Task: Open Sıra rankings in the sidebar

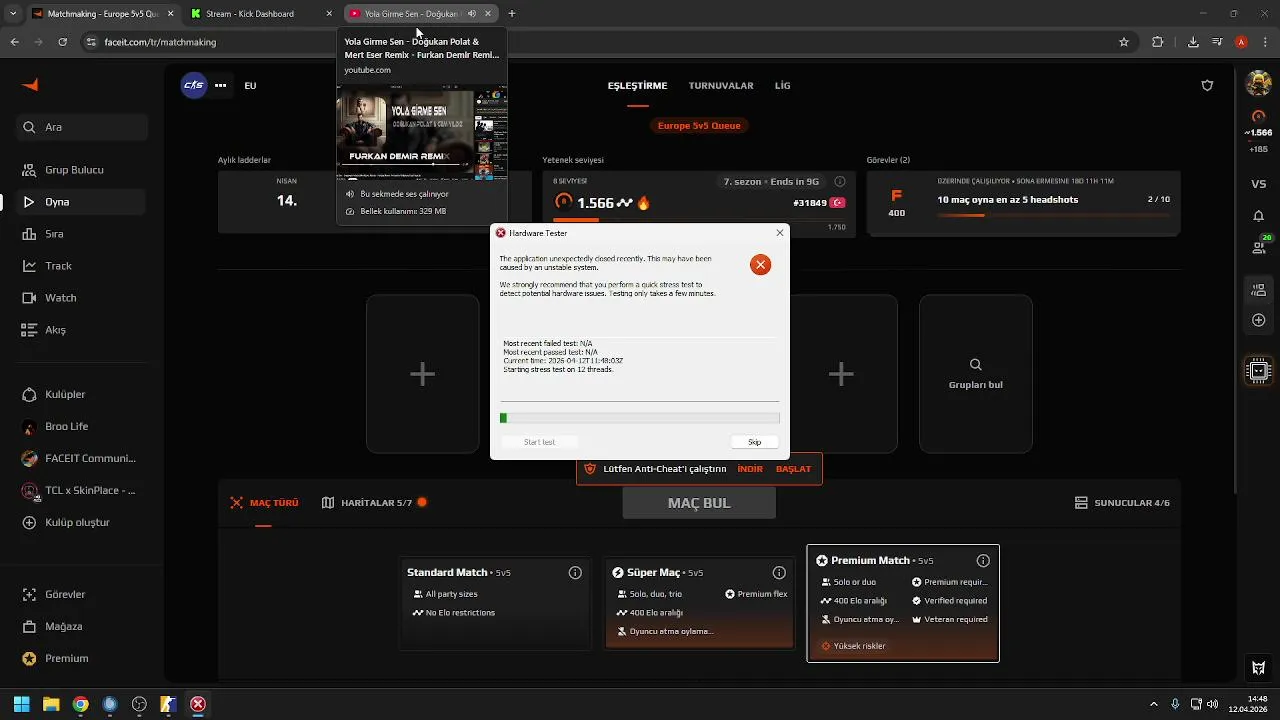Action: tap(82, 234)
